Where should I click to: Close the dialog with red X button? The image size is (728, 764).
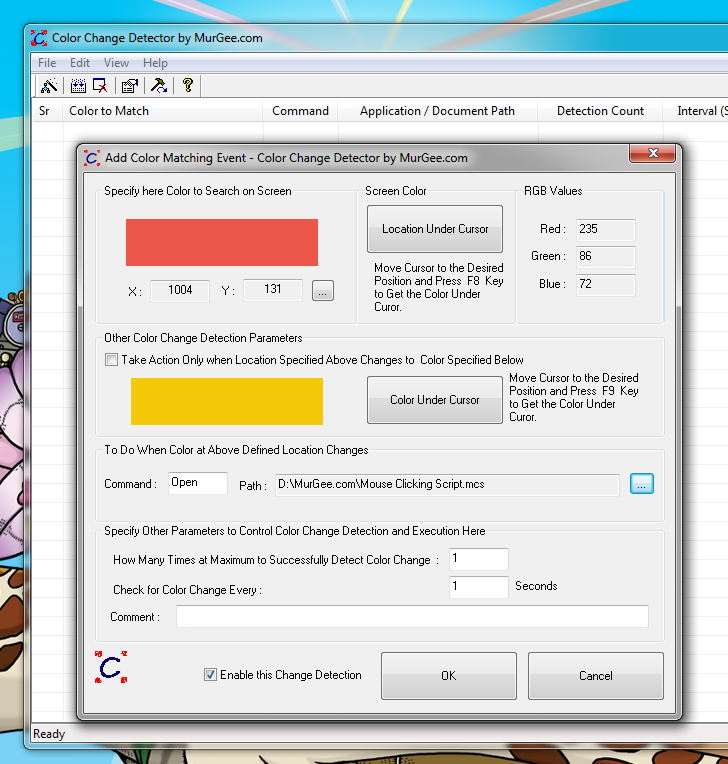click(x=652, y=153)
